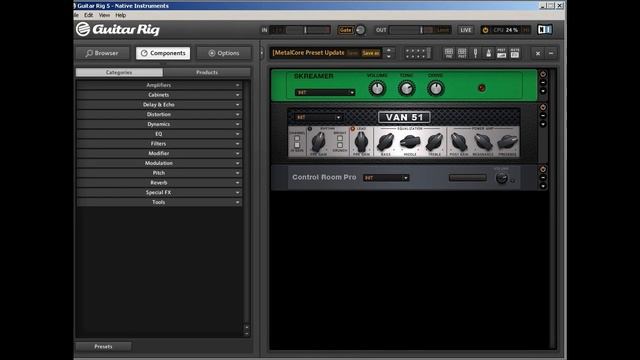Viewport: 640px width, 360px height.
Task: Click the Van 51 Bass knob
Action: 385,142
